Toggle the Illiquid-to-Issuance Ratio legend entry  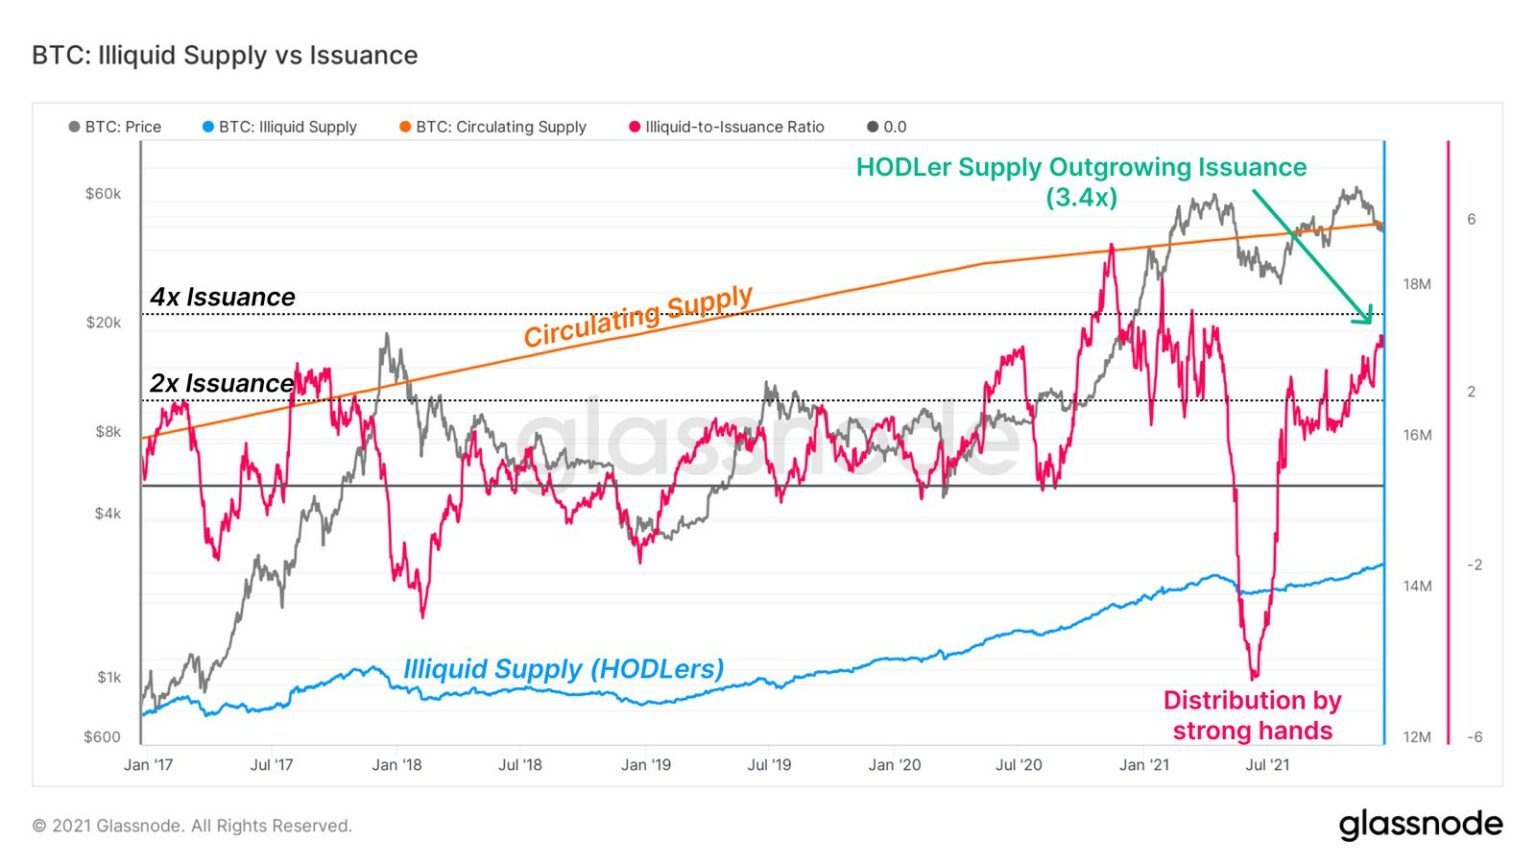pyautogui.click(x=727, y=127)
